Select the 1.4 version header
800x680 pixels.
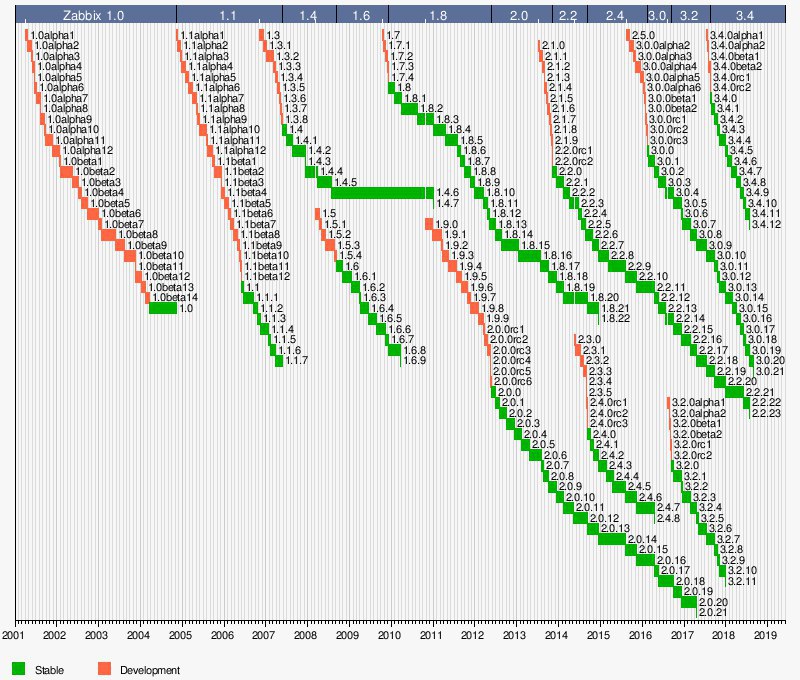[309, 15]
